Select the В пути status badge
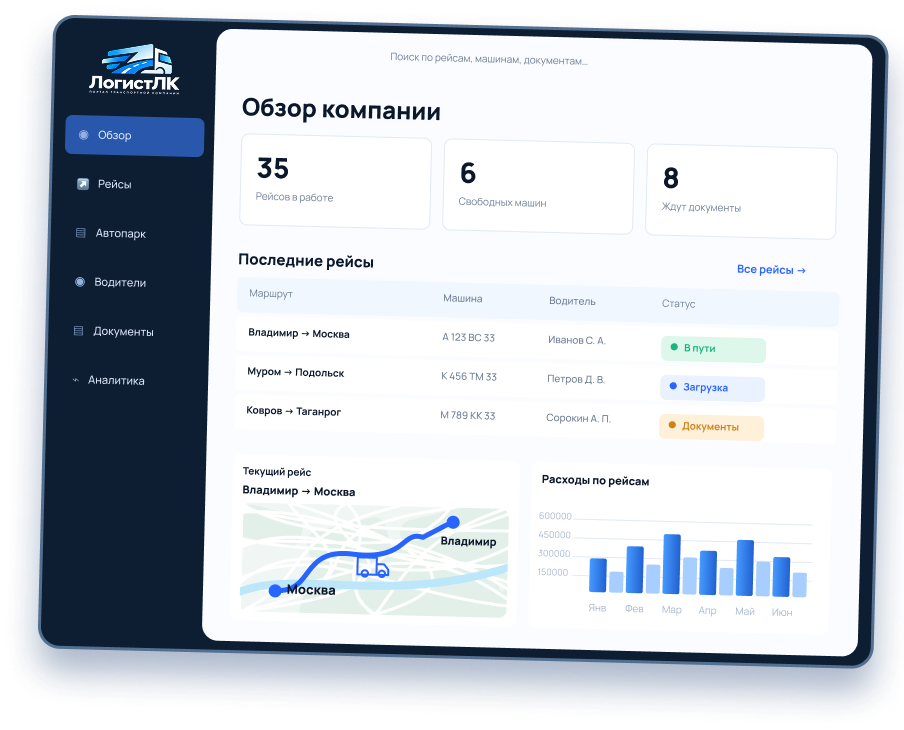The width and height of the screenshot is (904, 730). pyautogui.click(x=713, y=349)
